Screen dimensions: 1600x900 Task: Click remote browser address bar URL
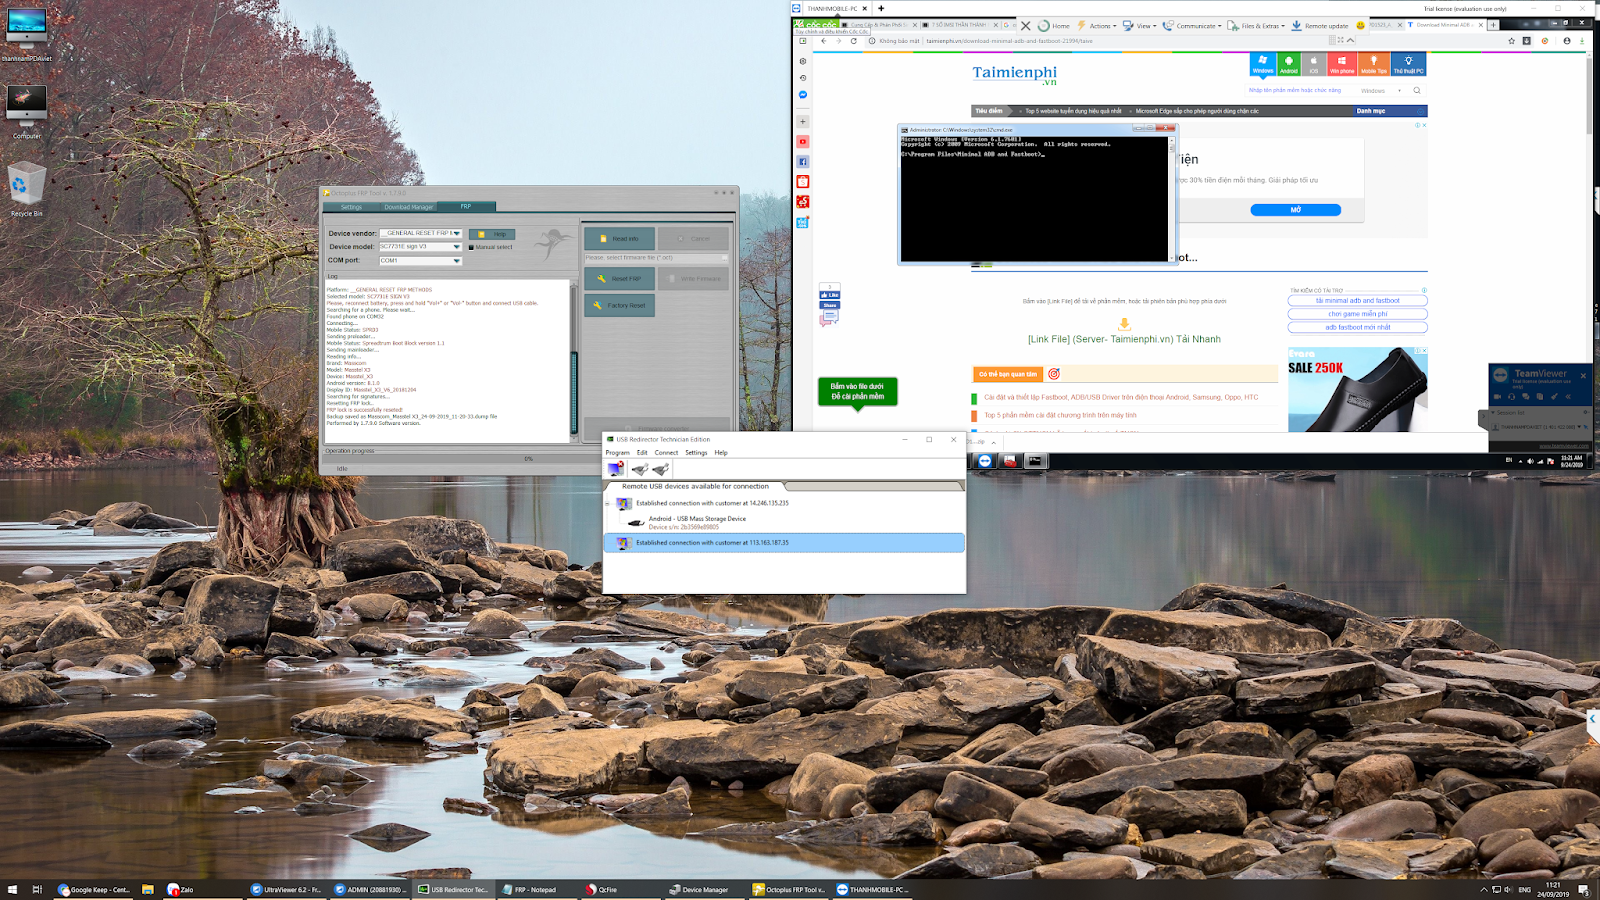(1009, 41)
